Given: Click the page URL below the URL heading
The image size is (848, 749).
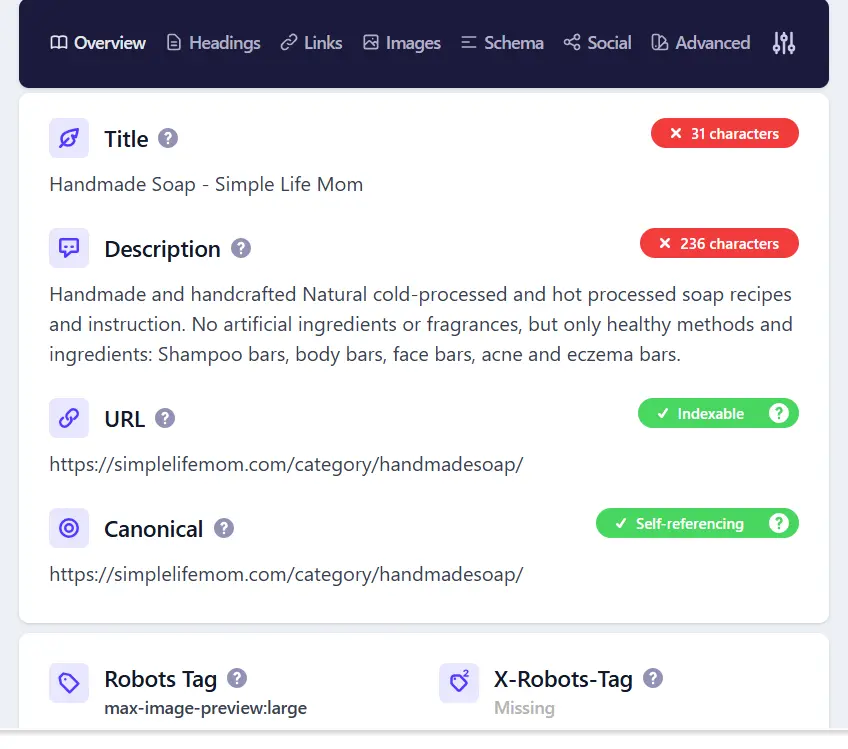Looking at the screenshot, I should (286, 464).
